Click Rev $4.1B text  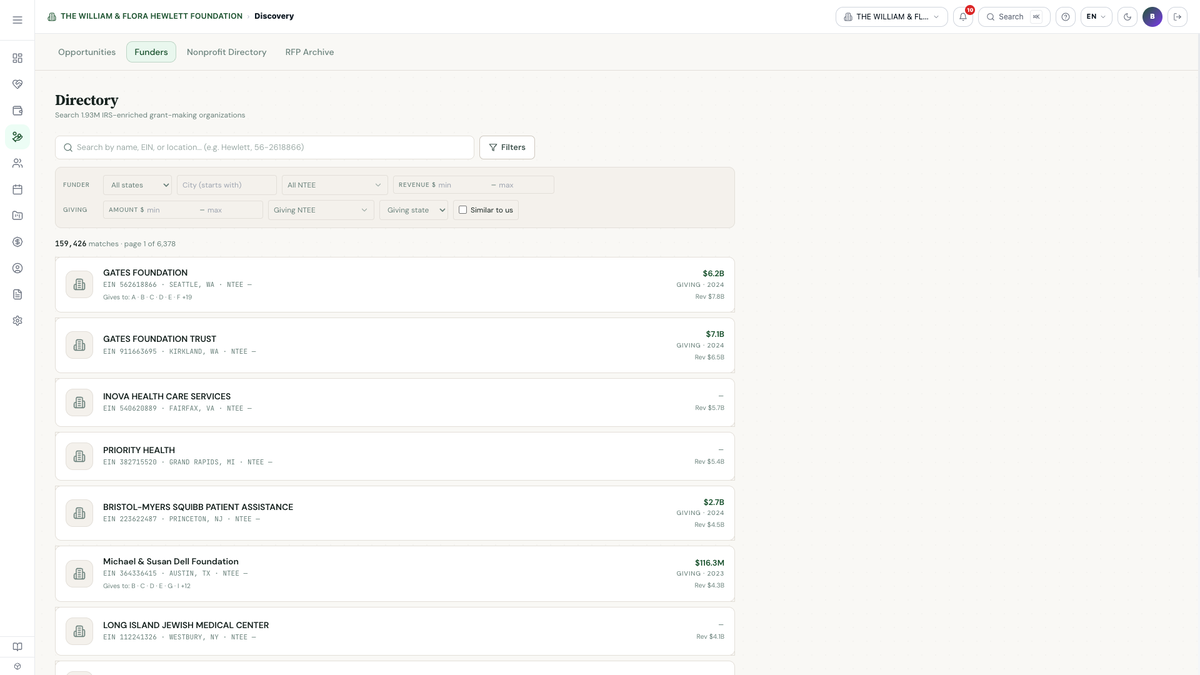click(710, 637)
